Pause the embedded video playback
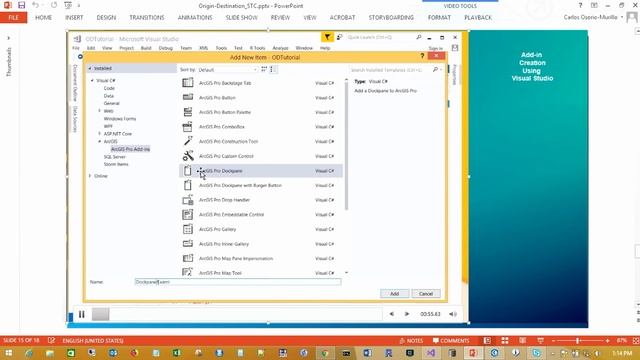This screenshot has width=640, height=360. [x=82, y=314]
